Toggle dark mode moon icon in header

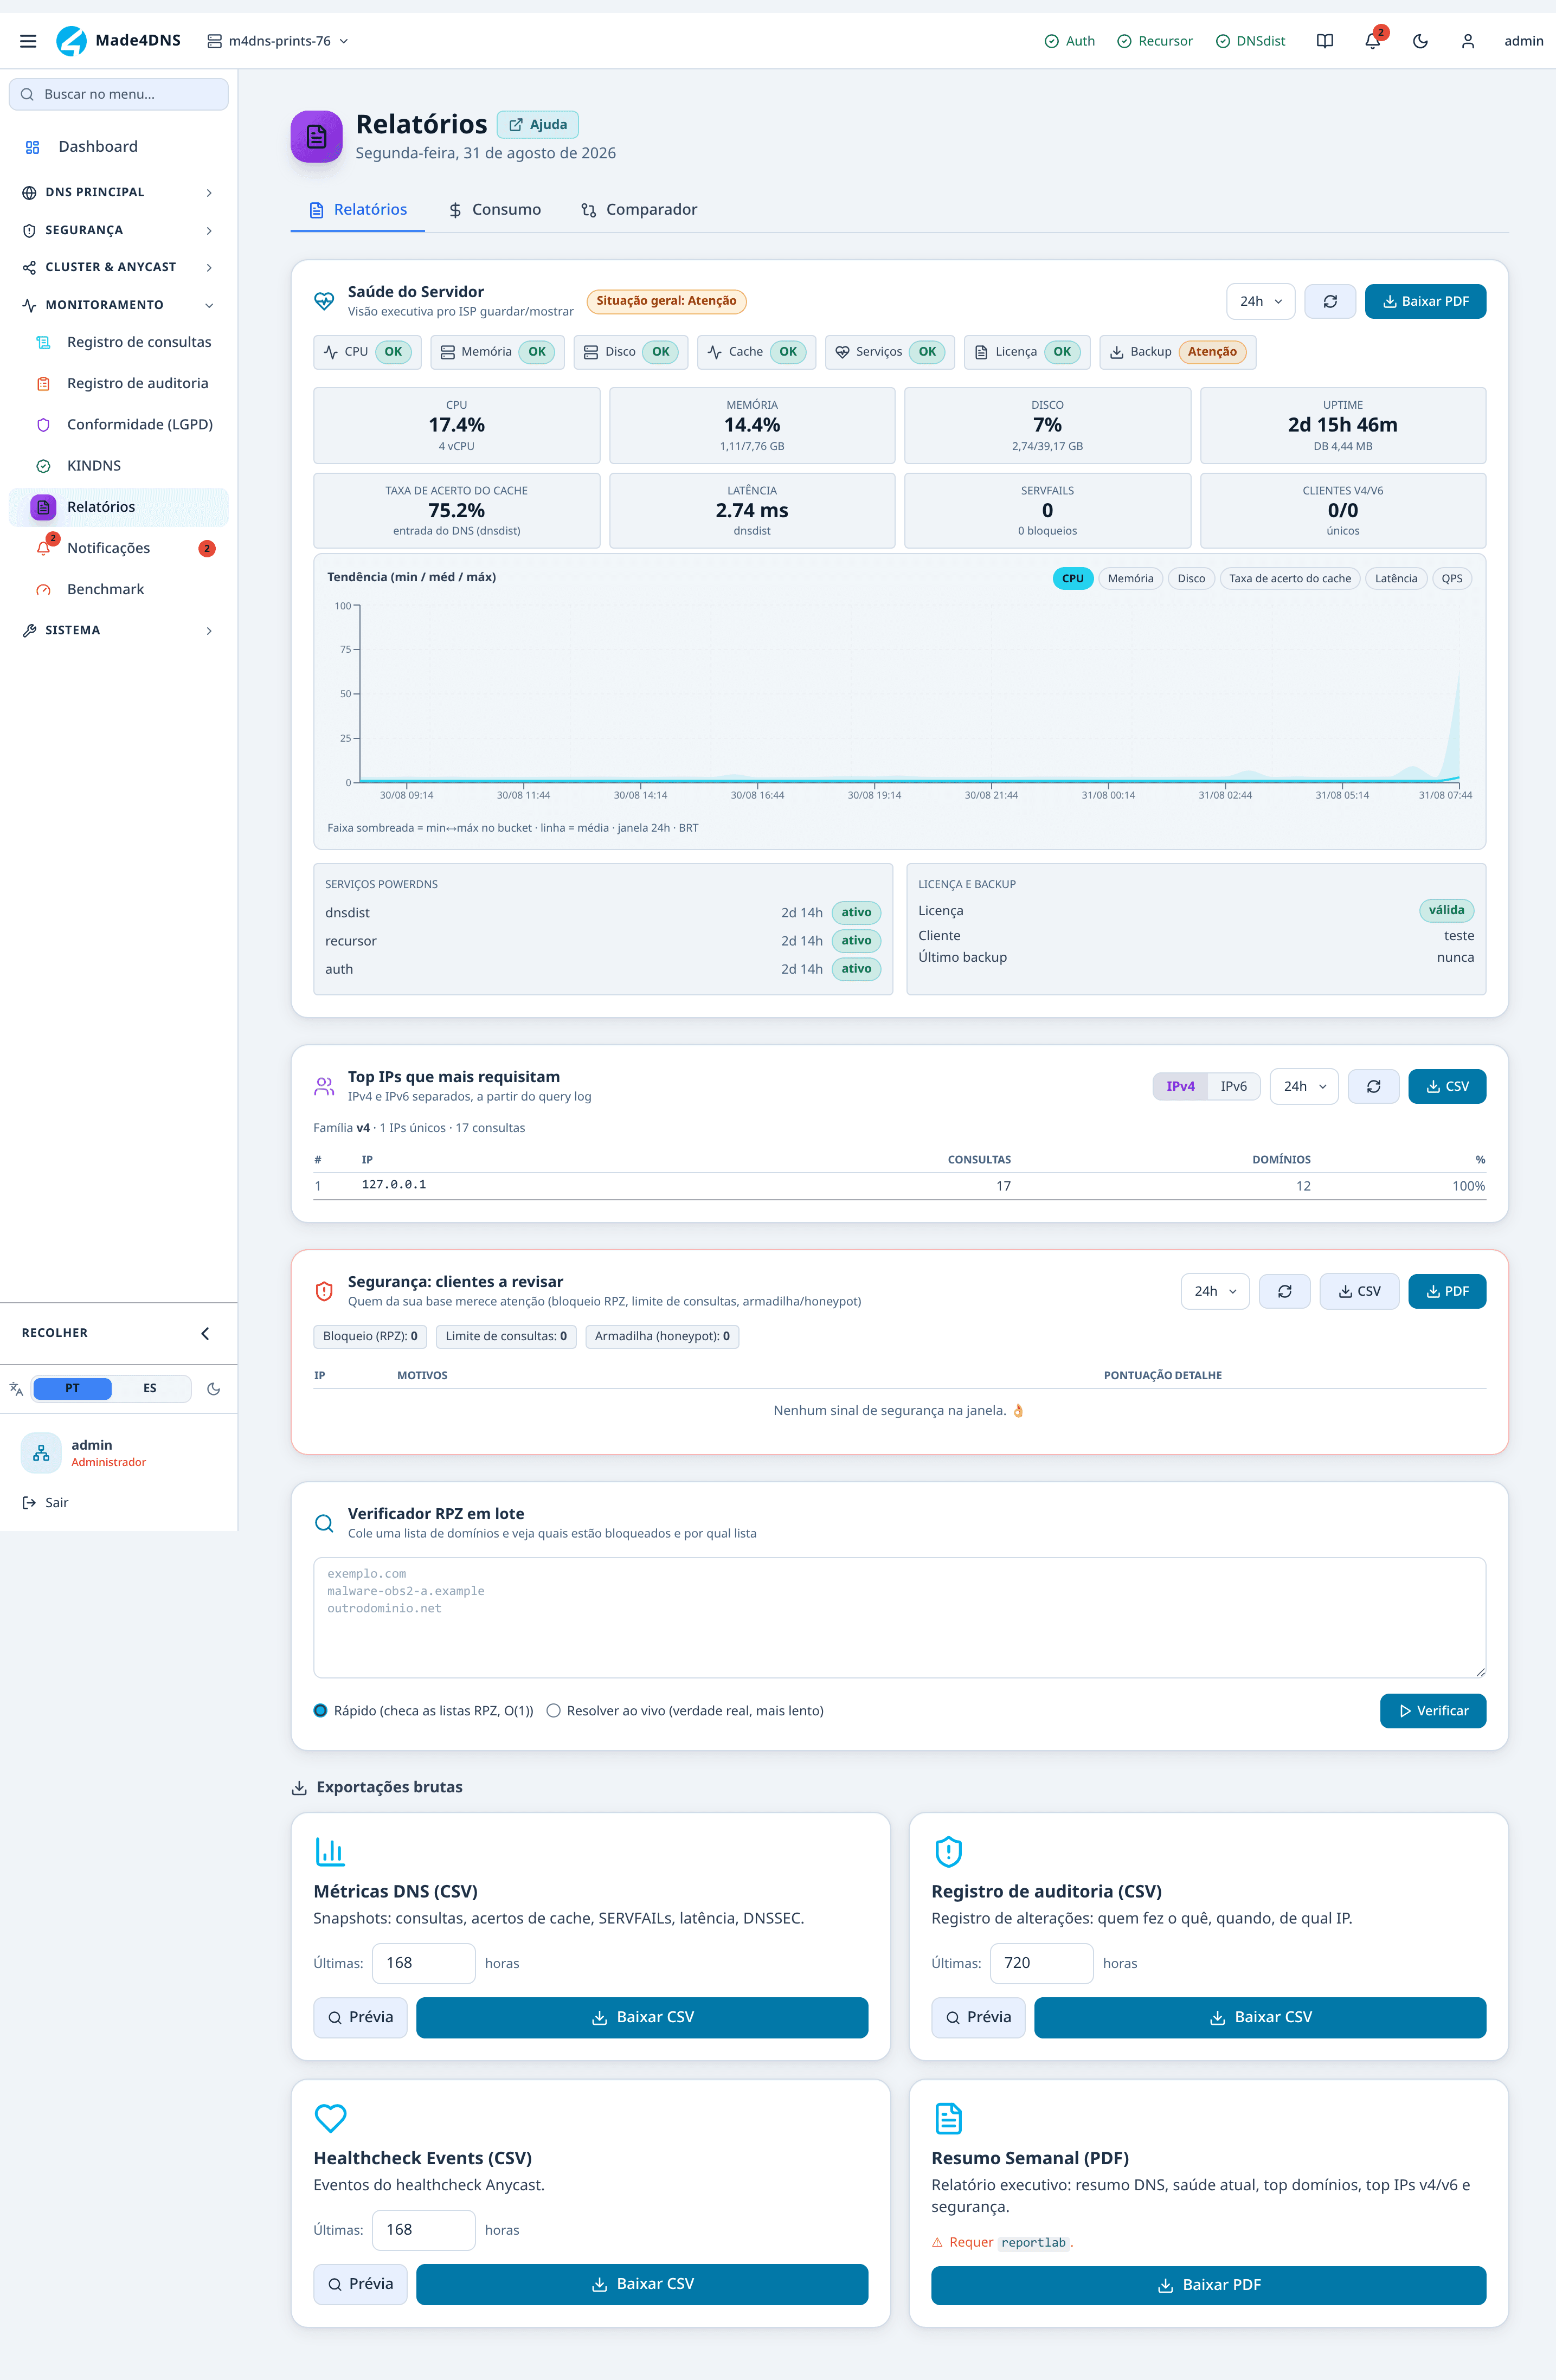[x=1420, y=41]
